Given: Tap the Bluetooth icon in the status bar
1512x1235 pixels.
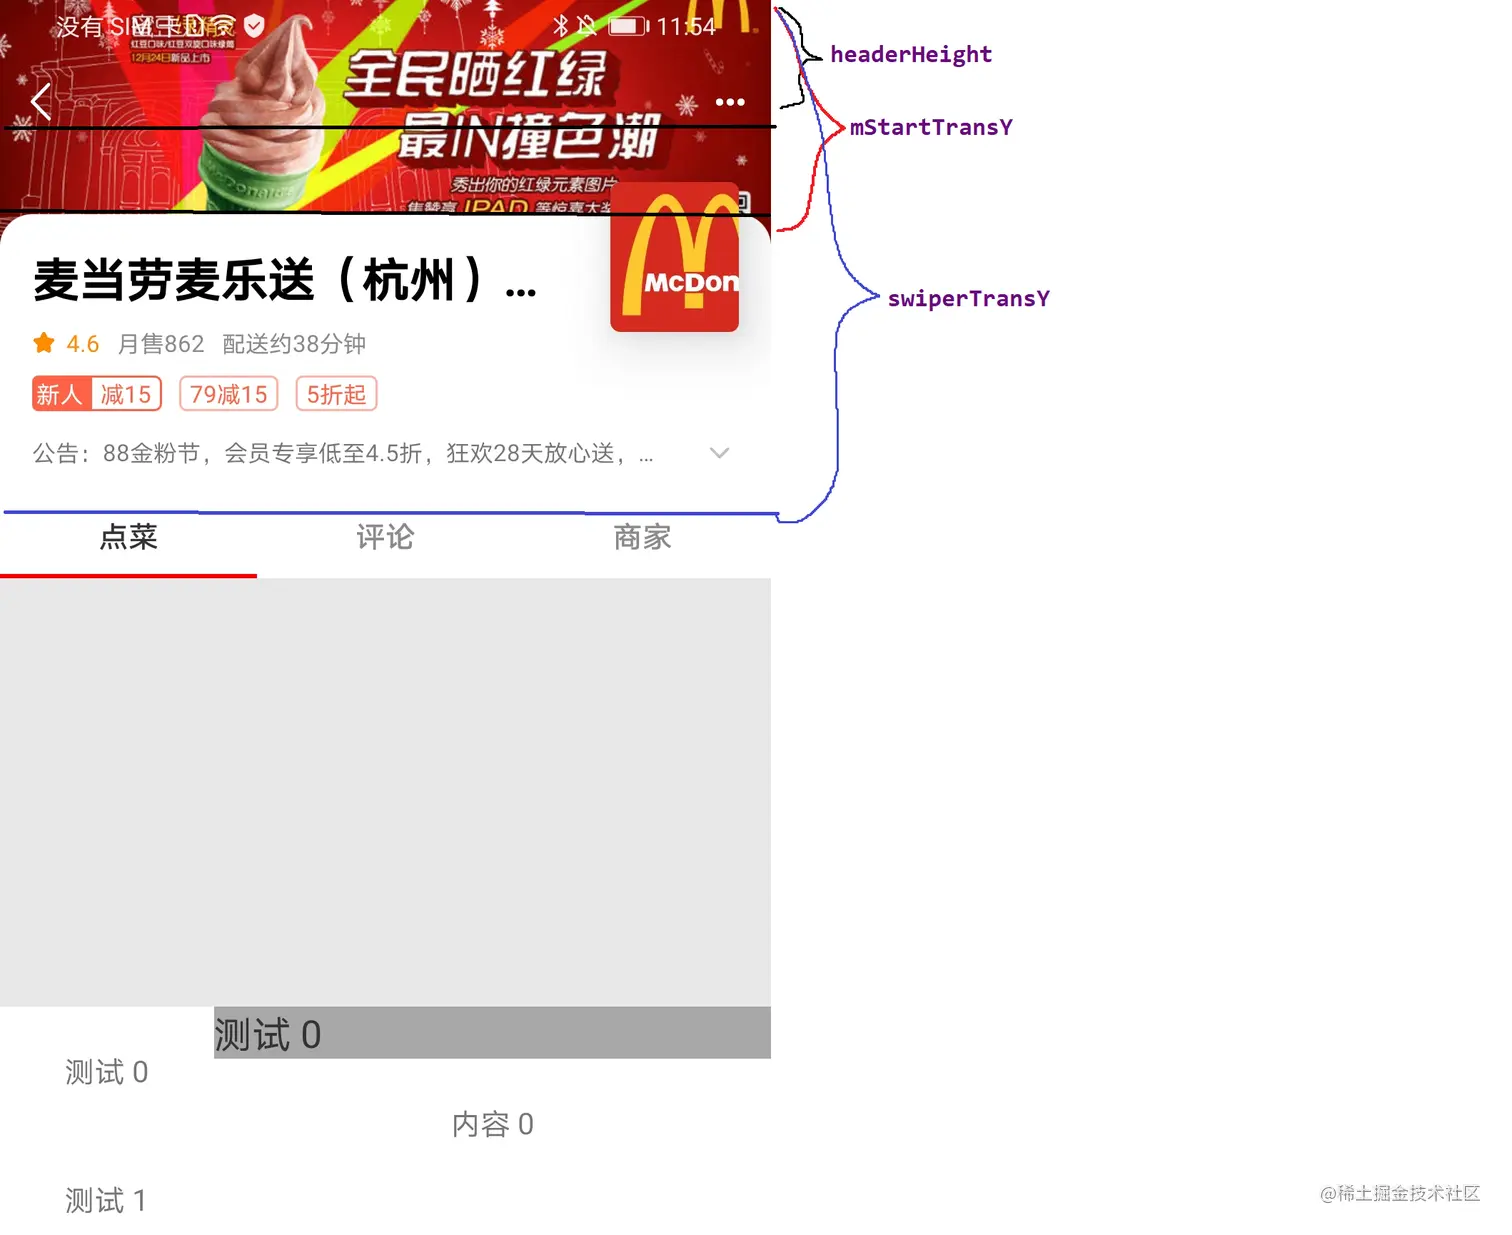Looking at the screenshot, I should point(561,26).
